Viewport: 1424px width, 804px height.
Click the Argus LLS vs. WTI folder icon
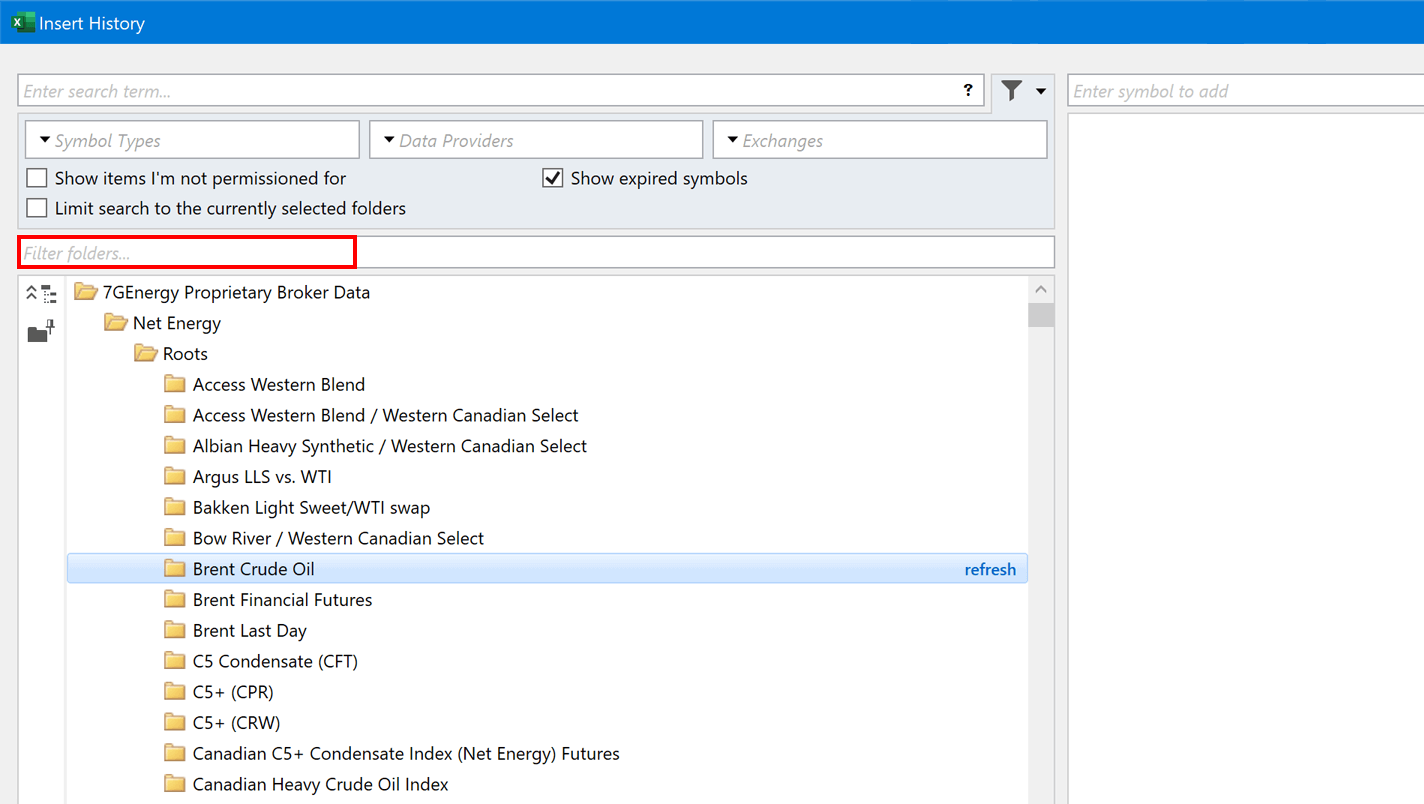(x=175, y=477)
